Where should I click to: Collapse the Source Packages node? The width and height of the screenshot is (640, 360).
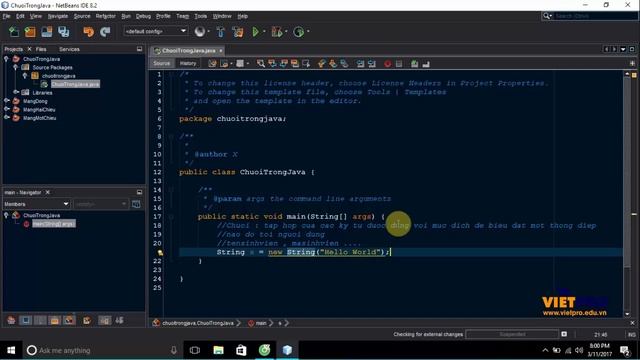(16, 67)
